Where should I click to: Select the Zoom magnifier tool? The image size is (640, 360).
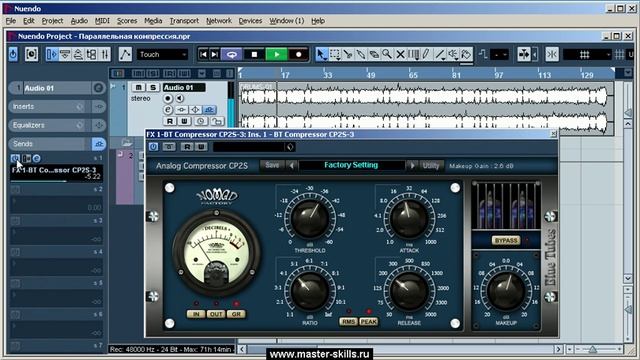tap(387, 54)
